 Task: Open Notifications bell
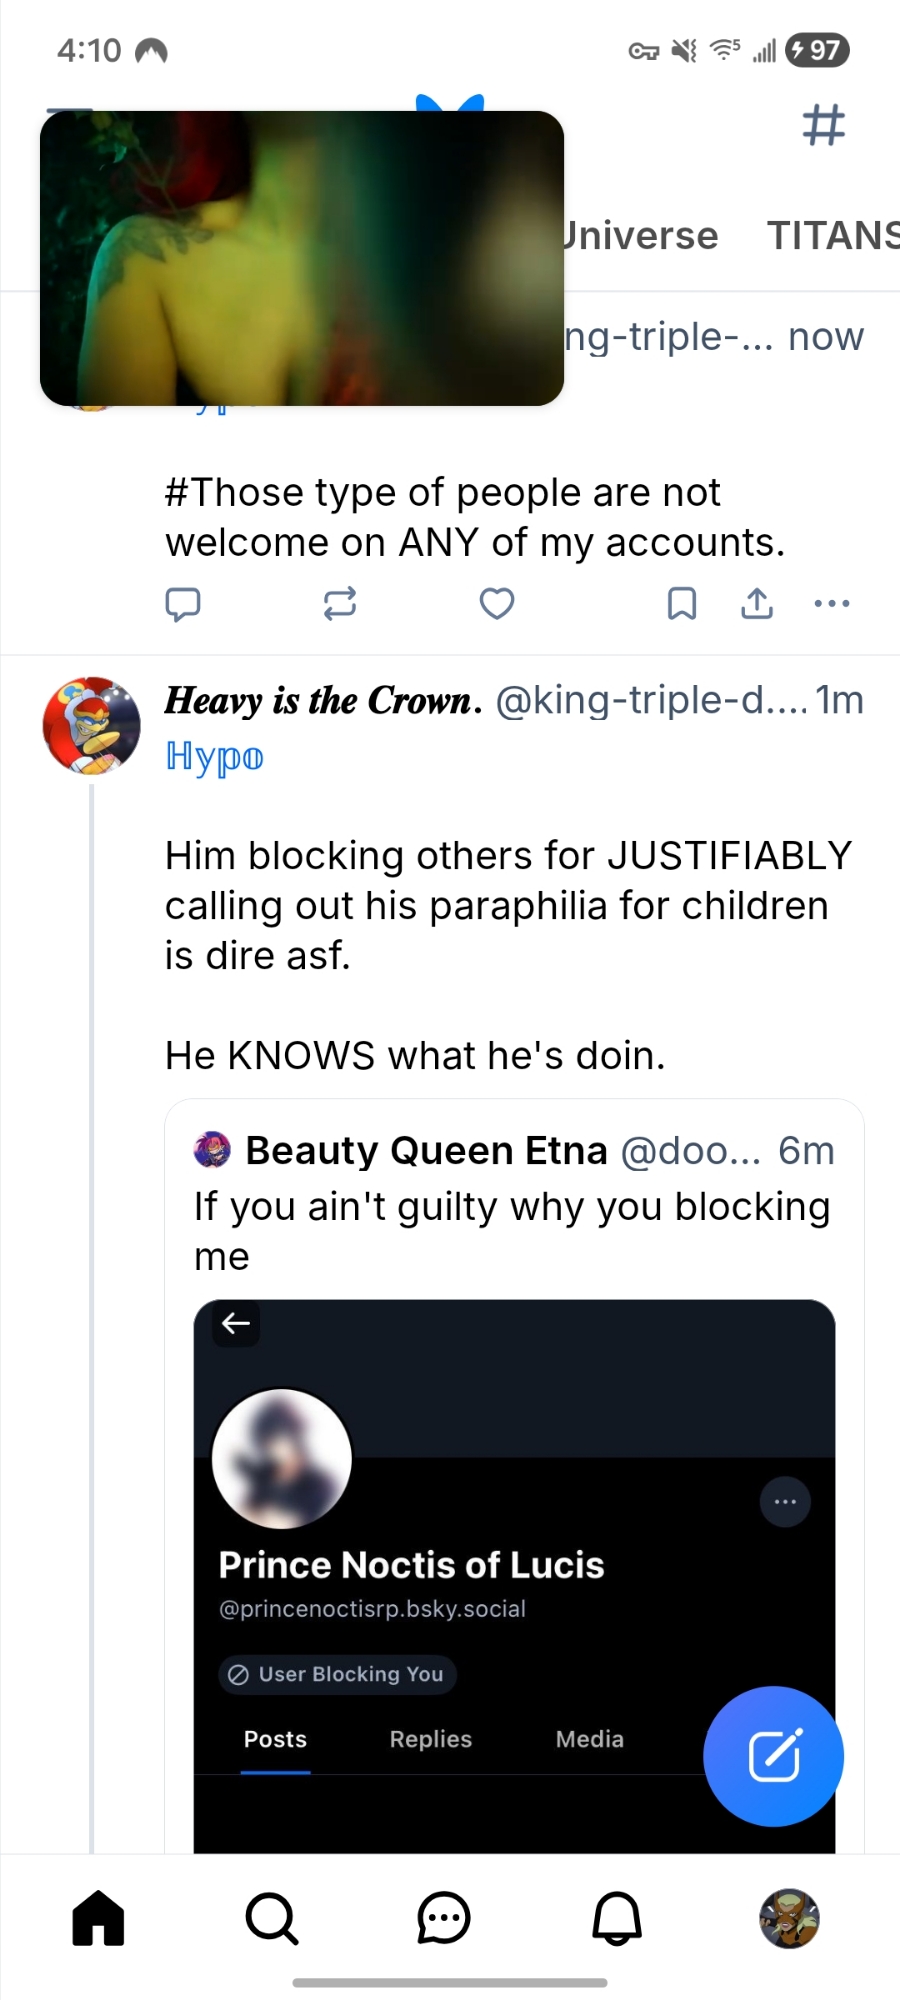pos(617,1918)
